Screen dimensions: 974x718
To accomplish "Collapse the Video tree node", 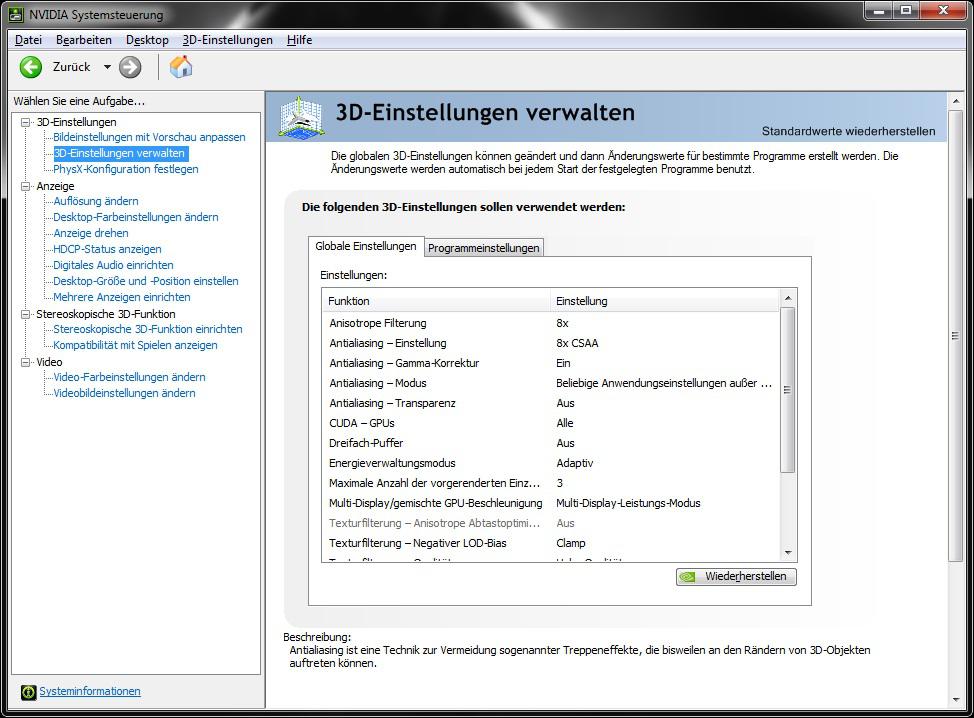I will (x=26, y=362).
